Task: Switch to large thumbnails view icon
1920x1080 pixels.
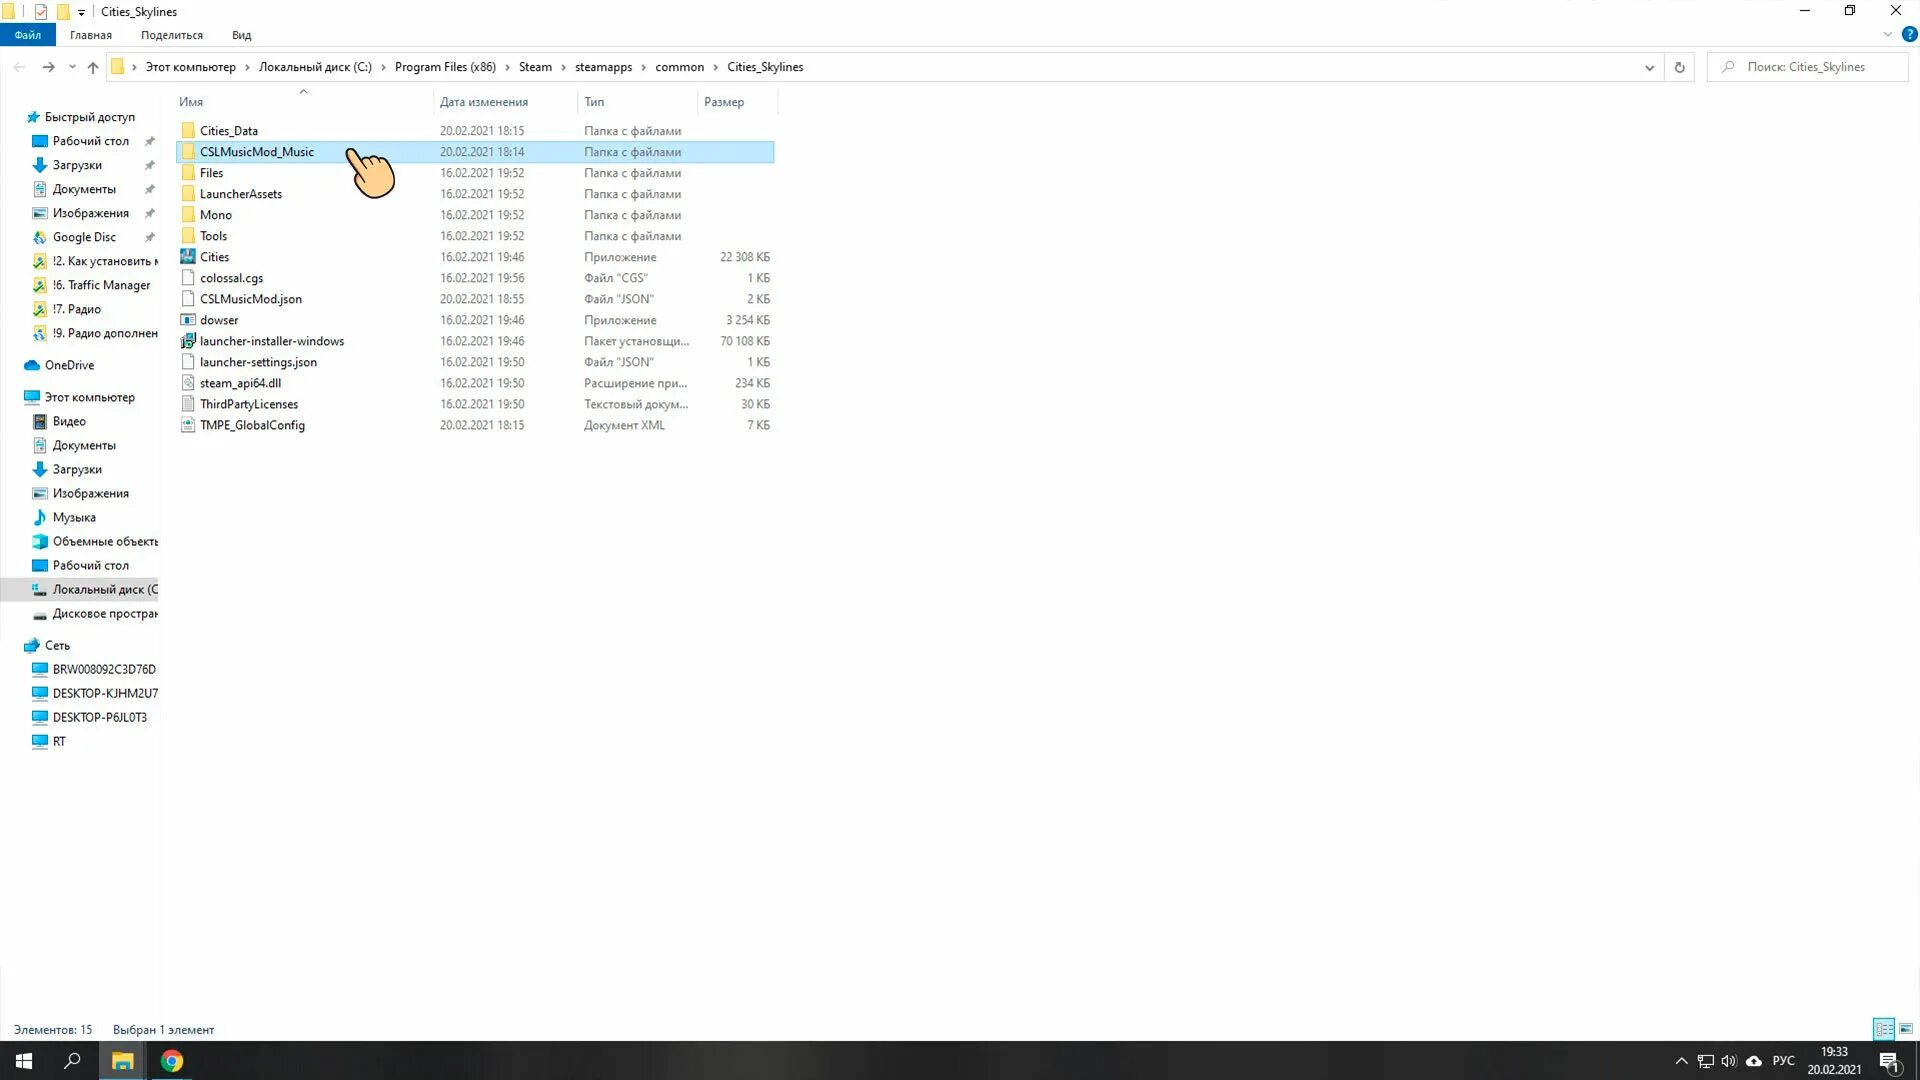Action: tap(1906, 1029)
